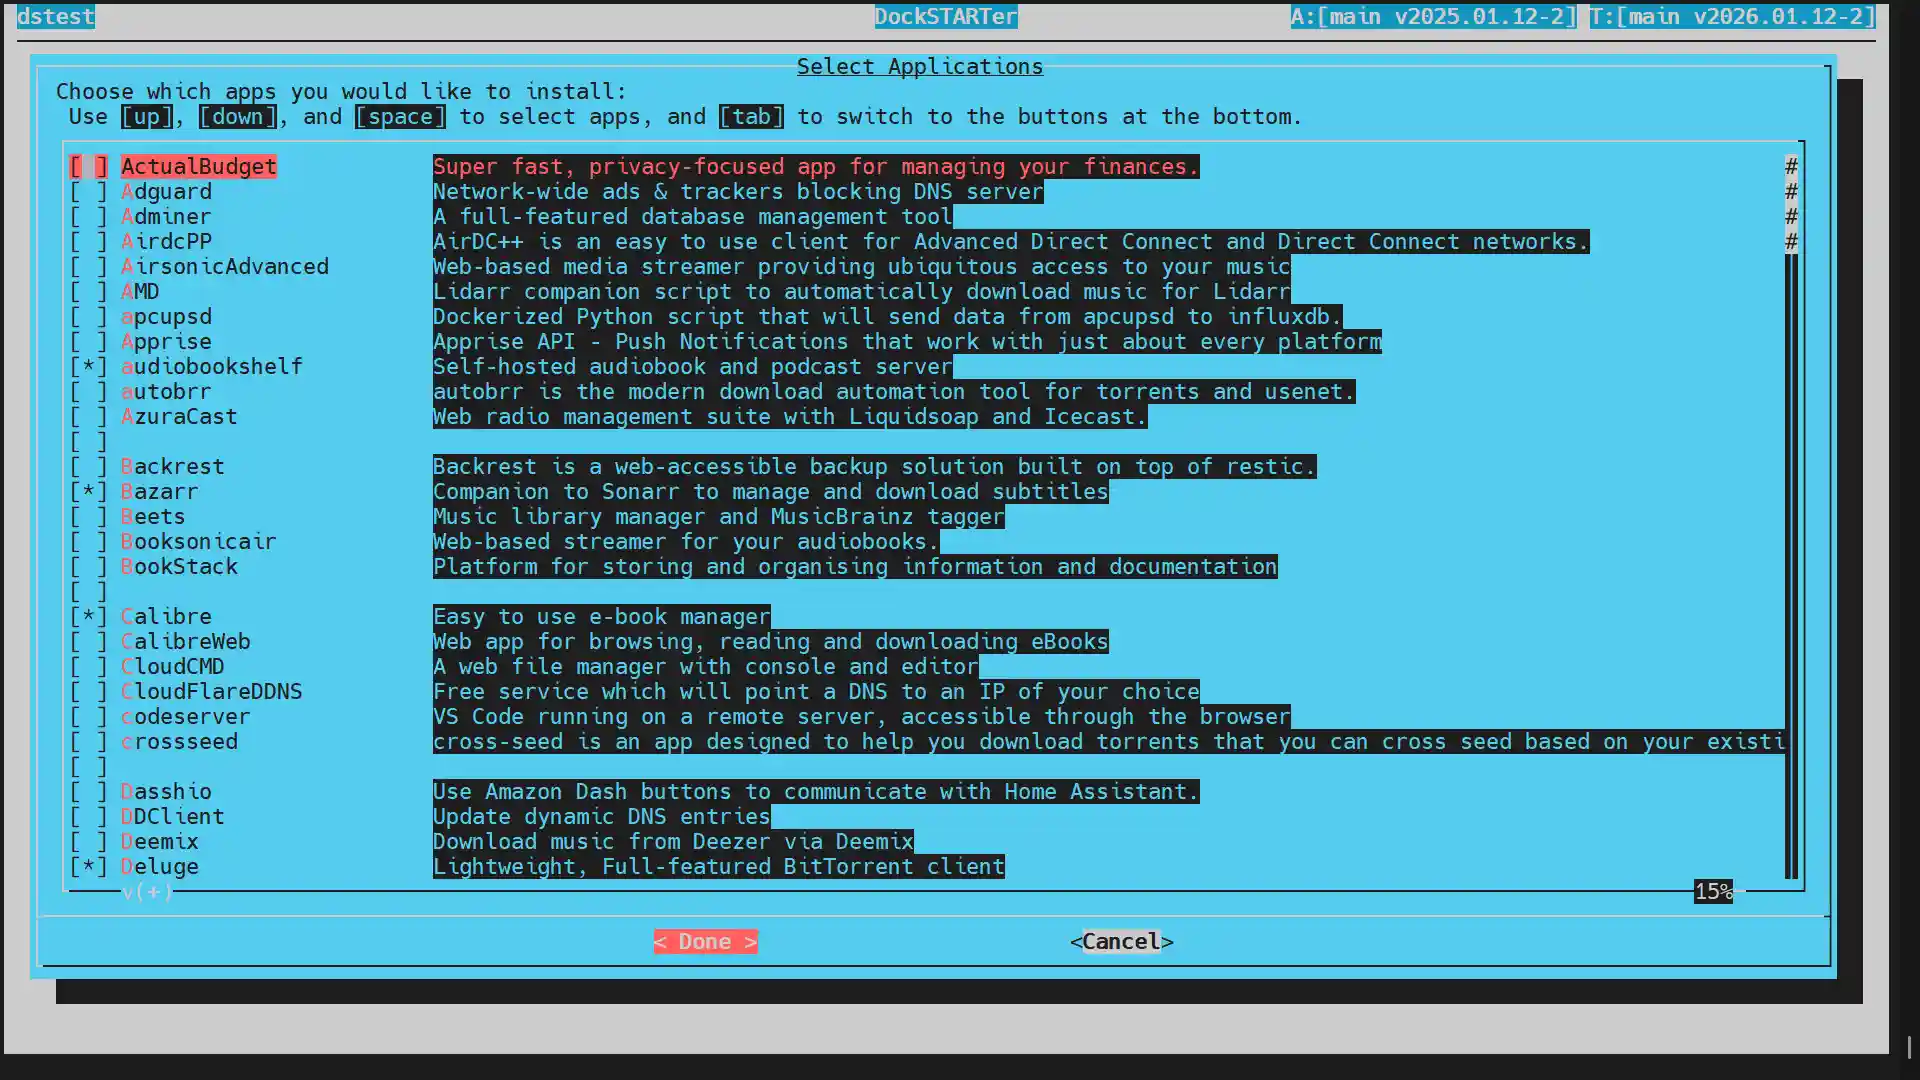Toggle the Bazarr checkbox off
Image resolution: width=1920 pixels, height=1080 pixels.
pos(88,492)
